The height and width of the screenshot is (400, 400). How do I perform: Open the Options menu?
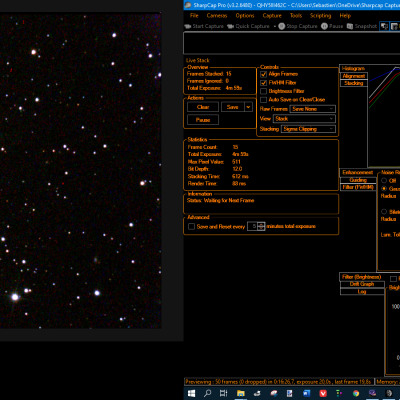[x=245, y=16]
